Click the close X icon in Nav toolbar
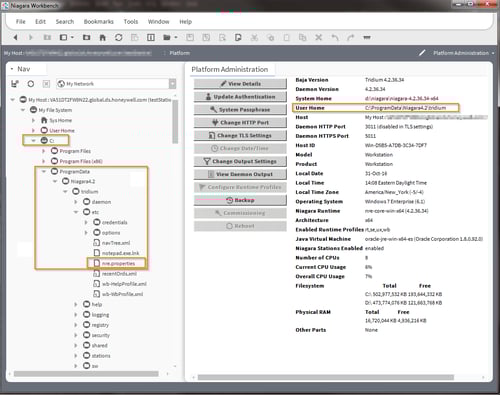Screen dimensions: 500x395 point(46,84)
